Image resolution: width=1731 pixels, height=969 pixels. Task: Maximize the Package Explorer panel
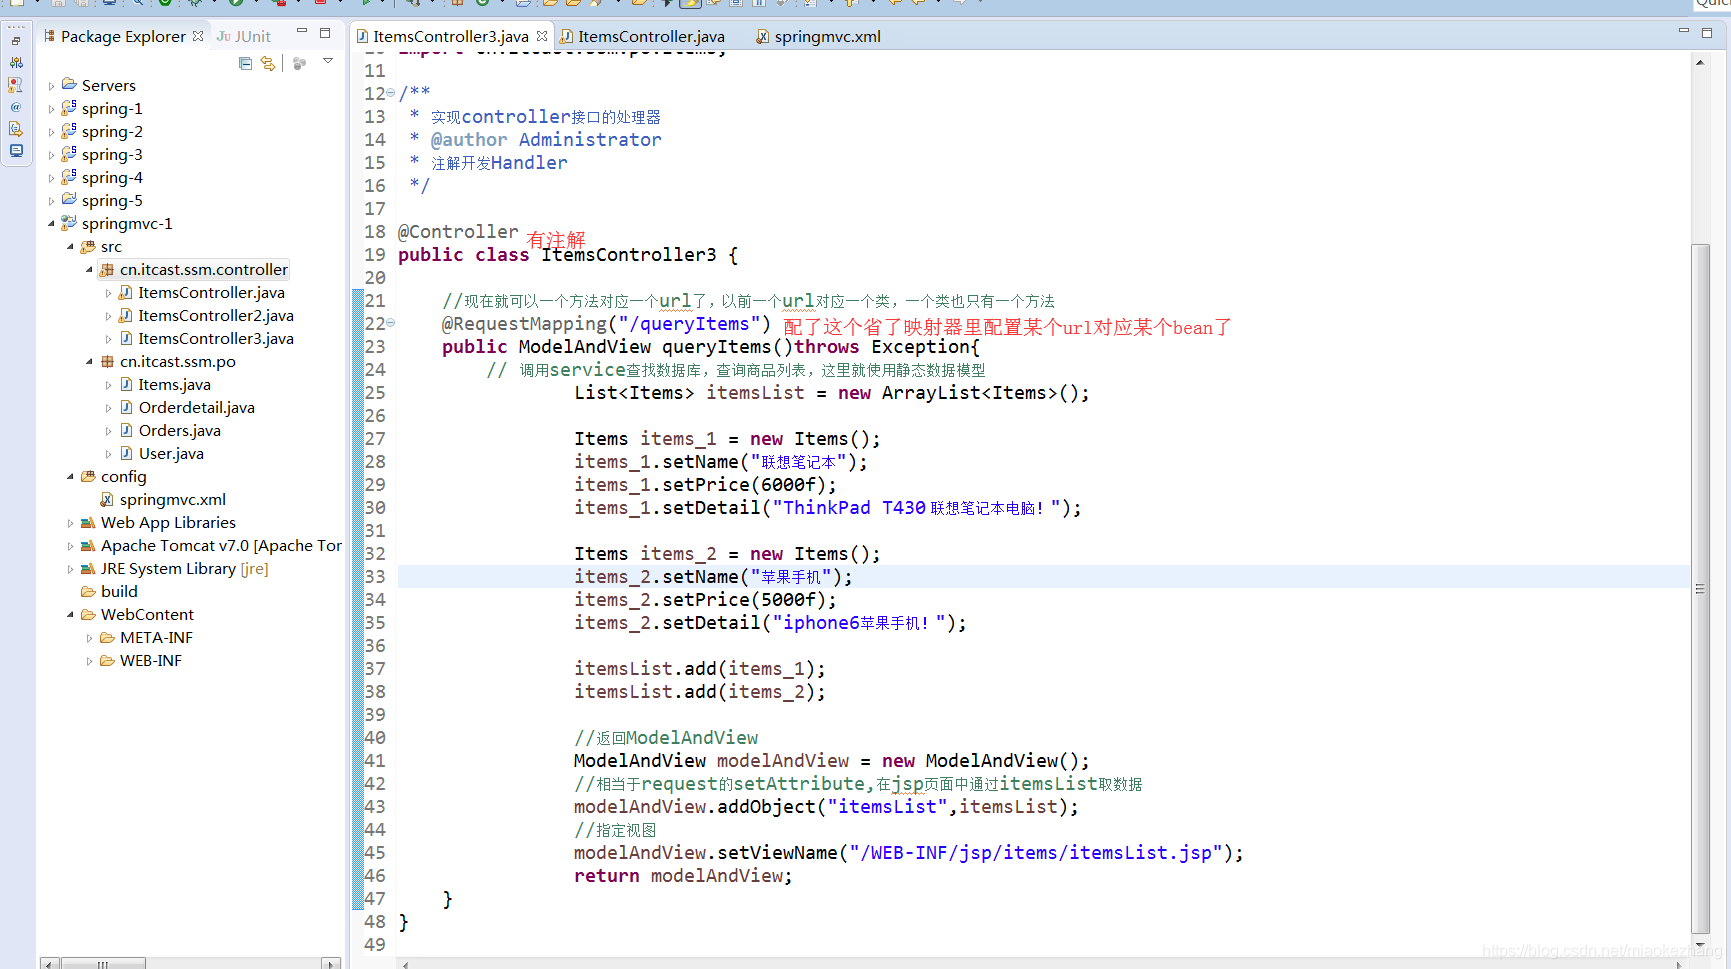[x=325, y=33]
